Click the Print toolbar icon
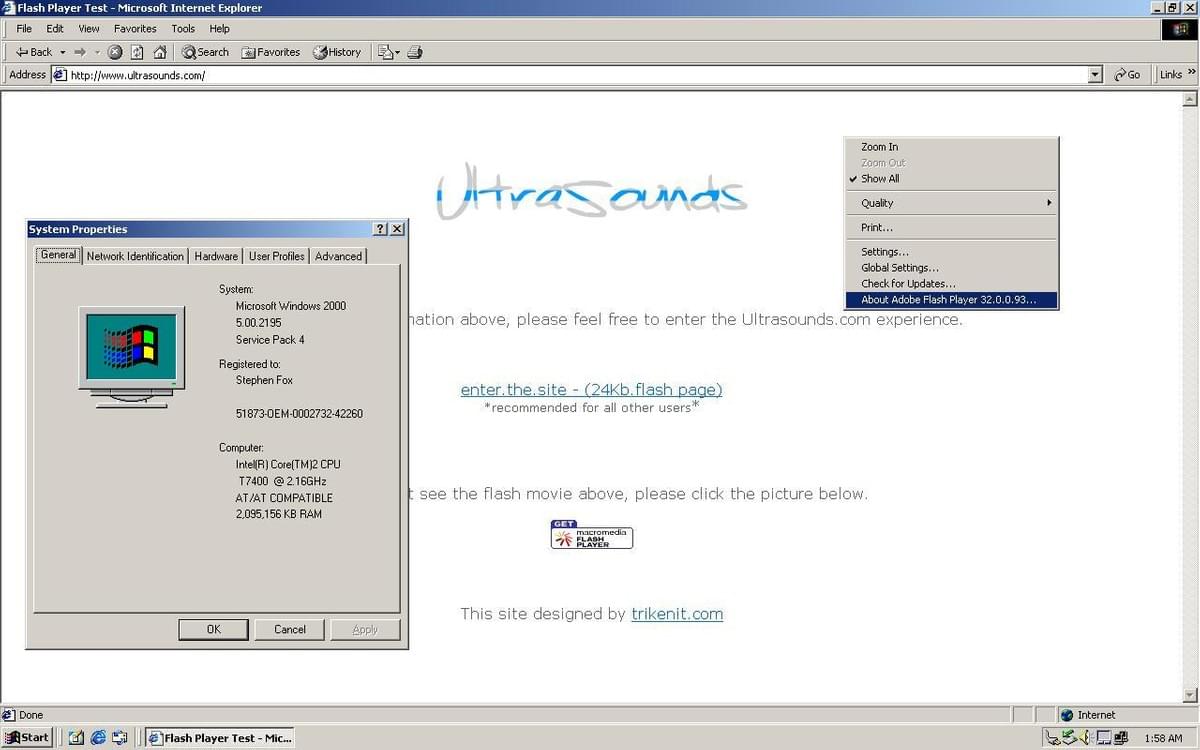Image resolution: width=1200 pixels, height=750 pixels. pos(415,52)
